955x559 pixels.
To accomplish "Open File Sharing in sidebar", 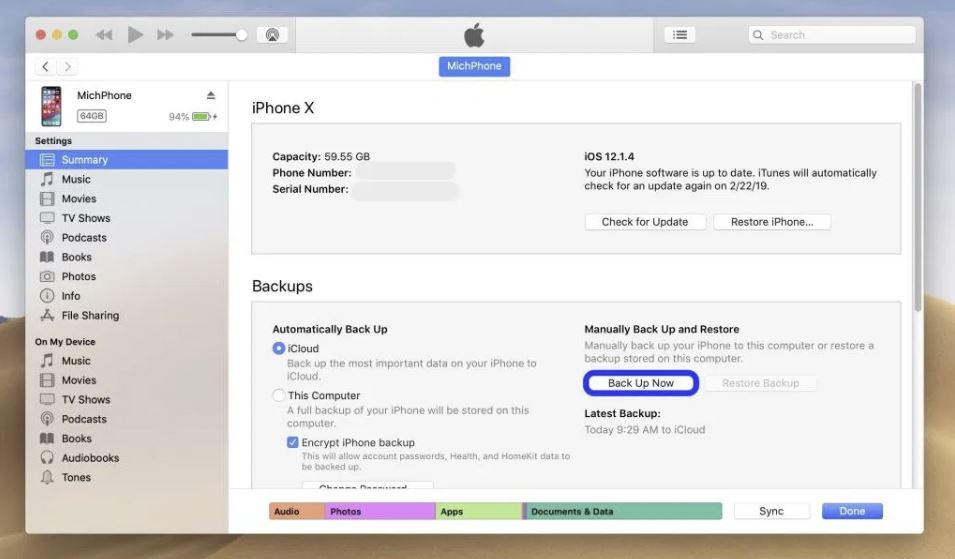I will point(90,316).
